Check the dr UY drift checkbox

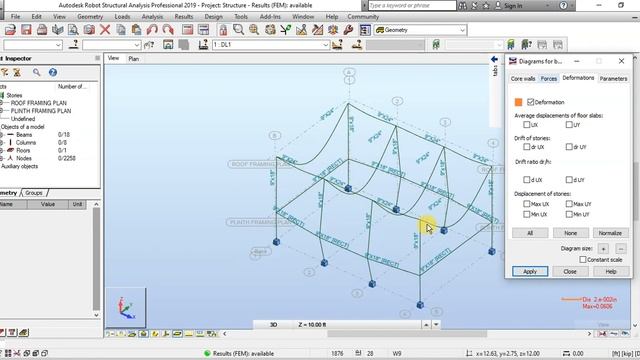[569, 147]
